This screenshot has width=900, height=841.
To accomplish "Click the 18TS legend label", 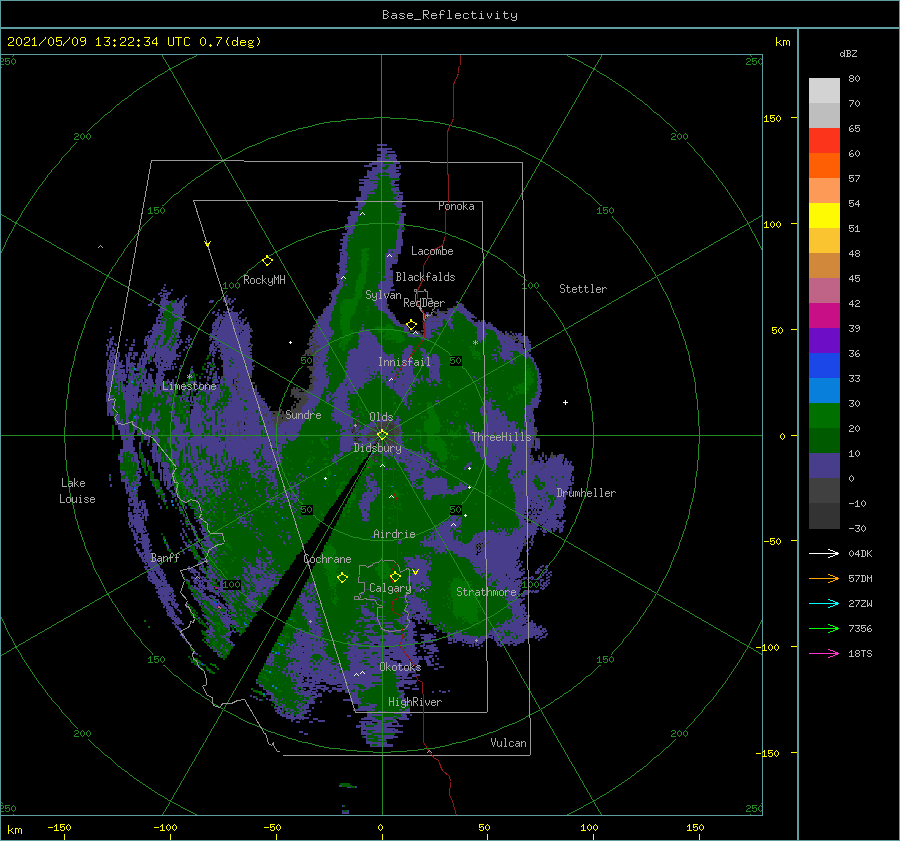I will (860, 653).
